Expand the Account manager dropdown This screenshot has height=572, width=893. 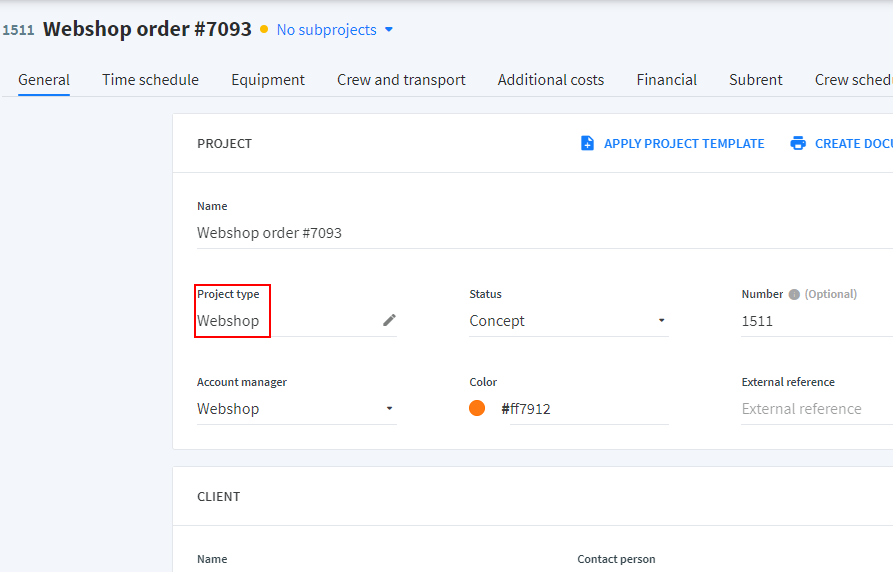click(x=297, y=408)
